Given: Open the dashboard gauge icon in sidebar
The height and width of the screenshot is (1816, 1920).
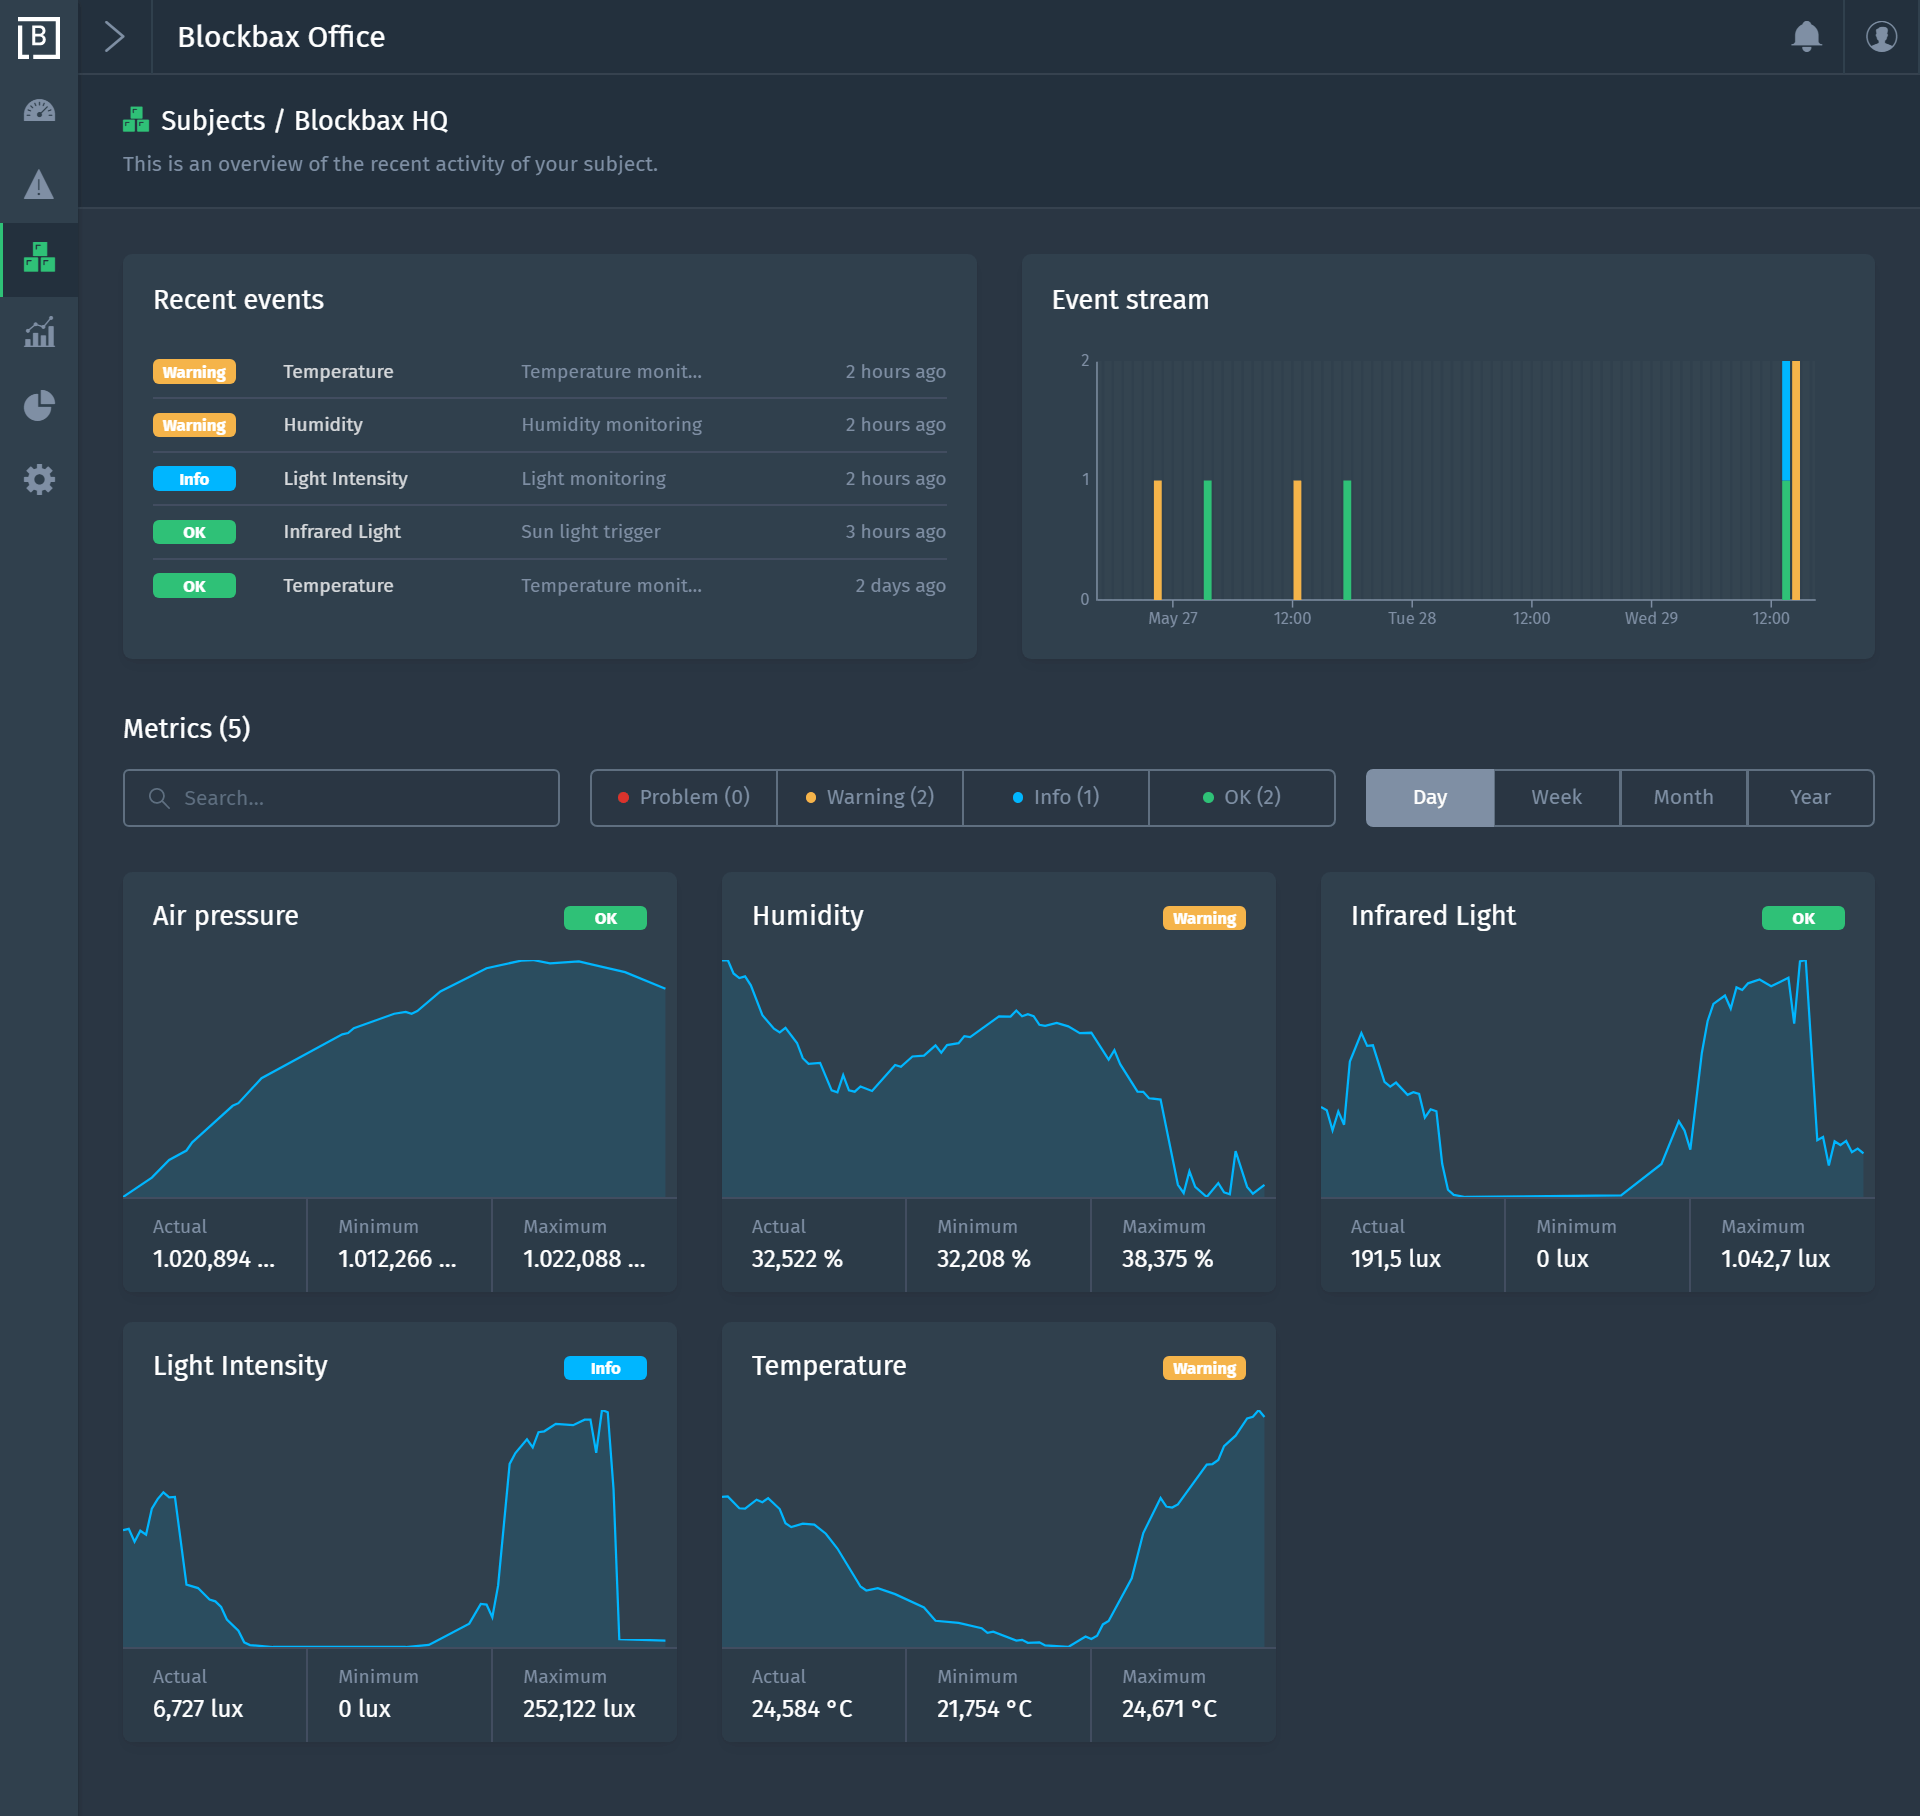Looking at the screenshot, I should 39,111.
